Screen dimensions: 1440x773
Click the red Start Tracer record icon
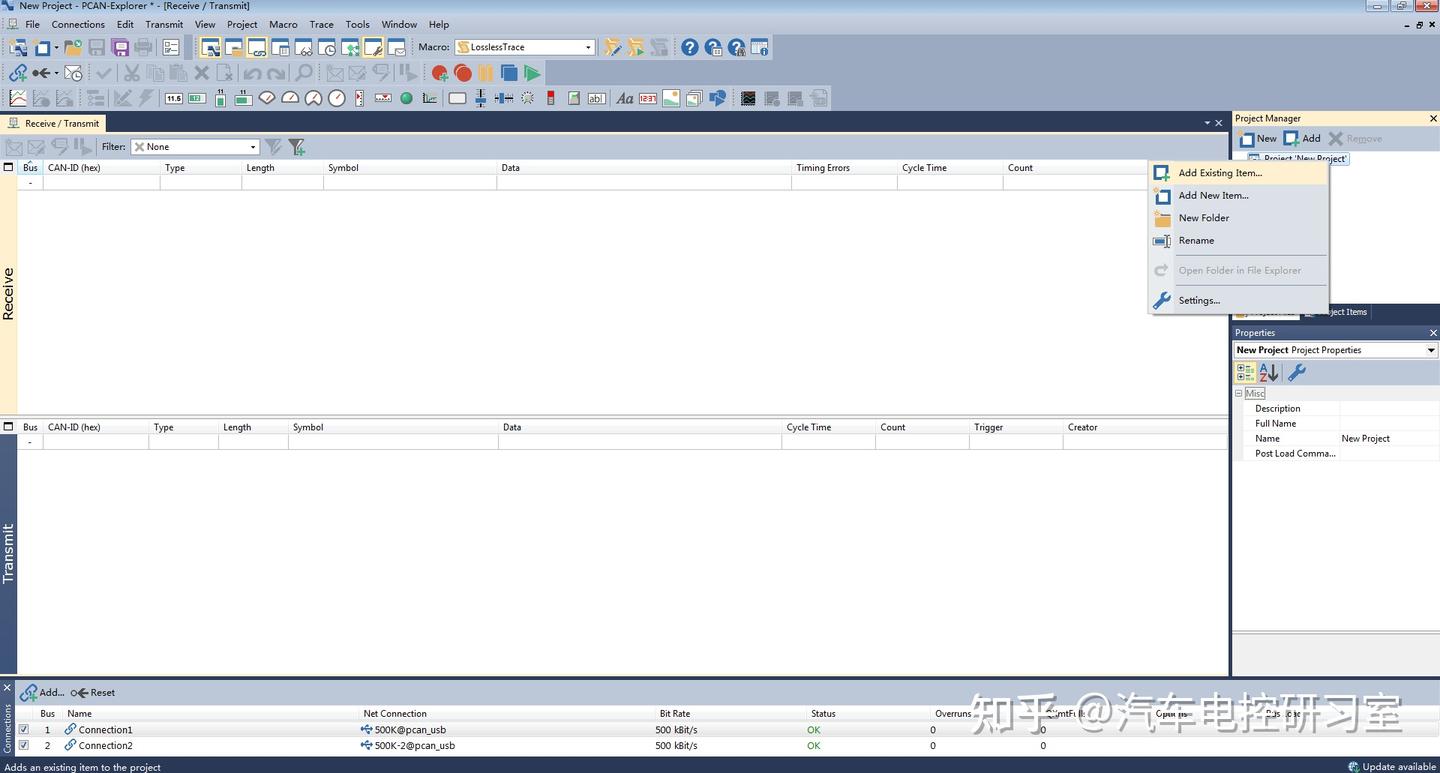462,73
